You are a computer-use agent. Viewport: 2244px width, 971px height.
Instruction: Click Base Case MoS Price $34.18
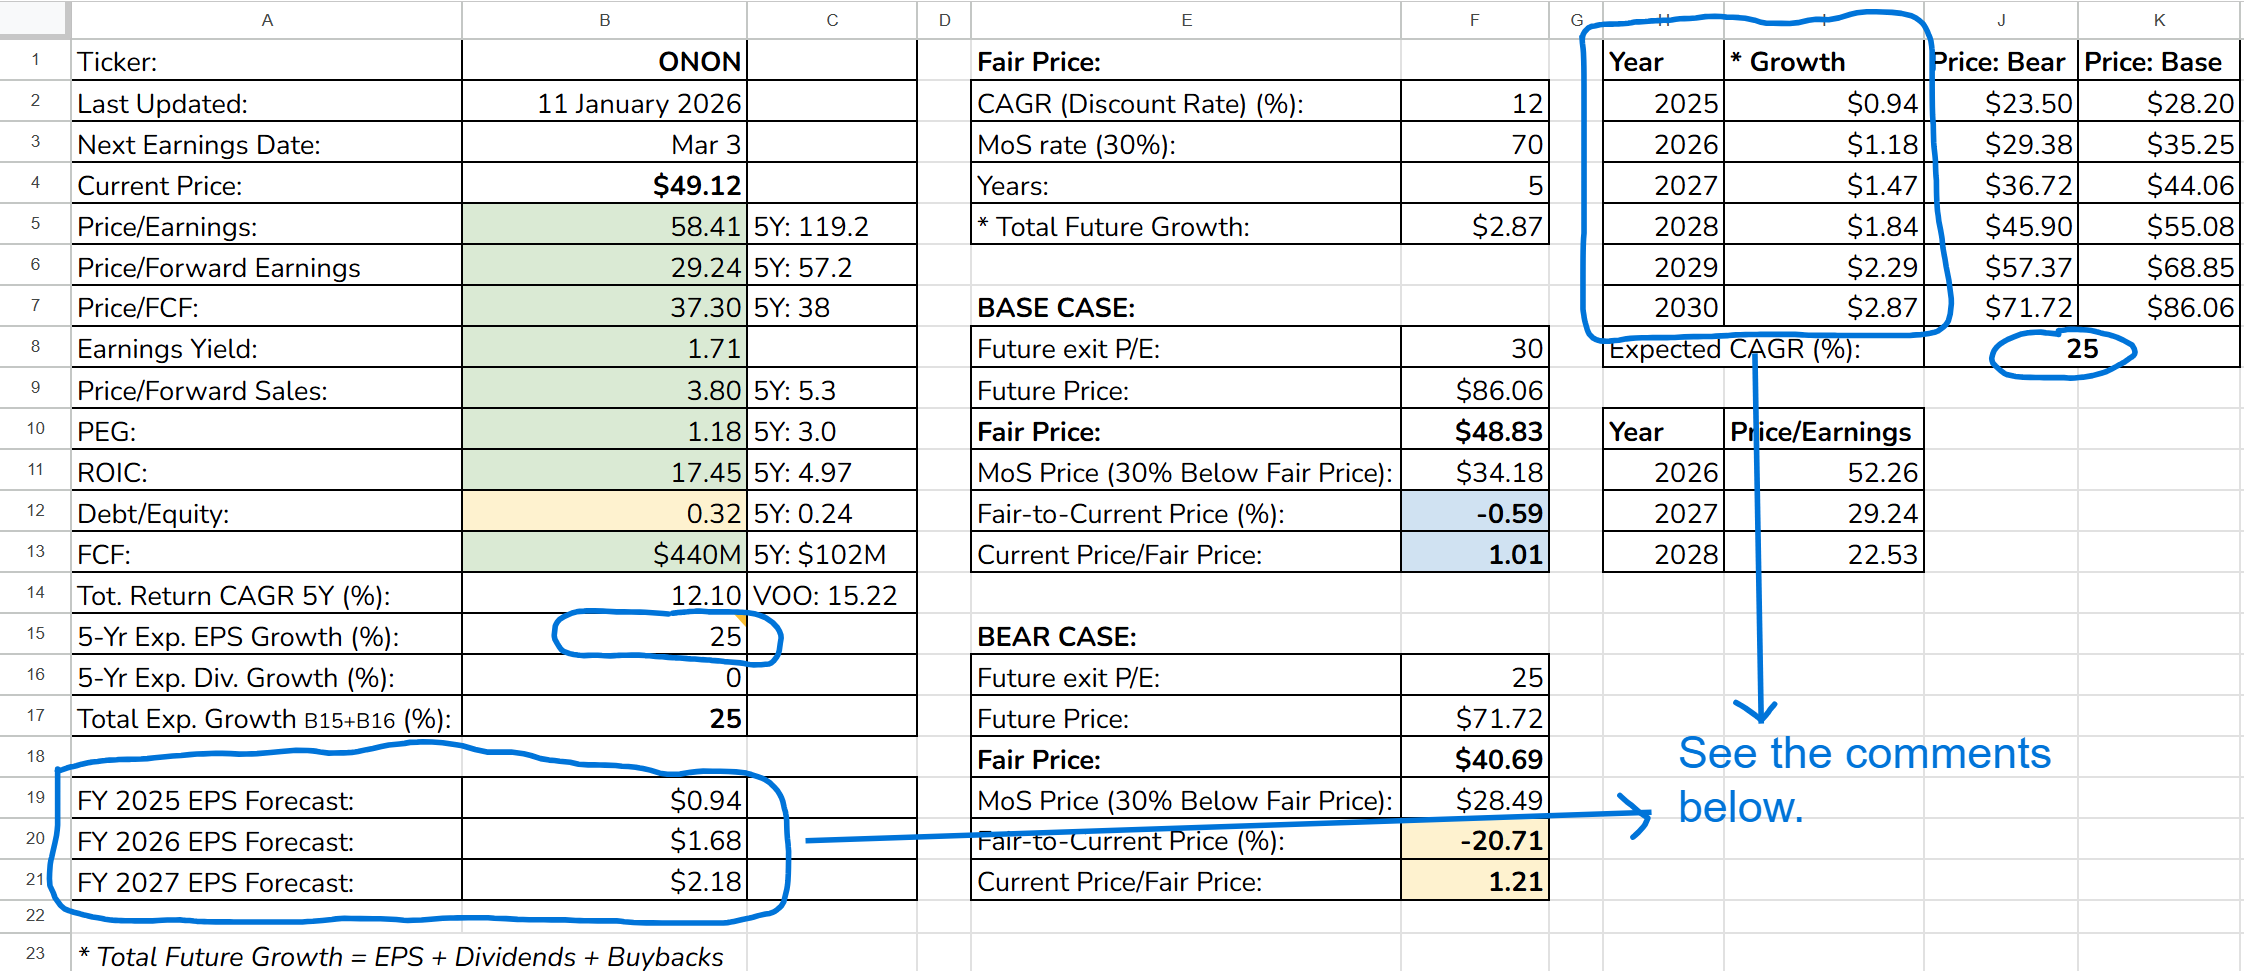(x=1475, y=472)
